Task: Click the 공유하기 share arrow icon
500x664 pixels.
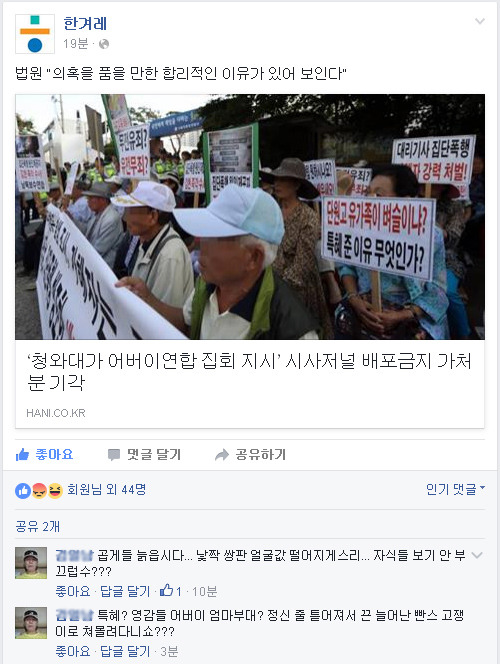Action: [x=222, y=455]
